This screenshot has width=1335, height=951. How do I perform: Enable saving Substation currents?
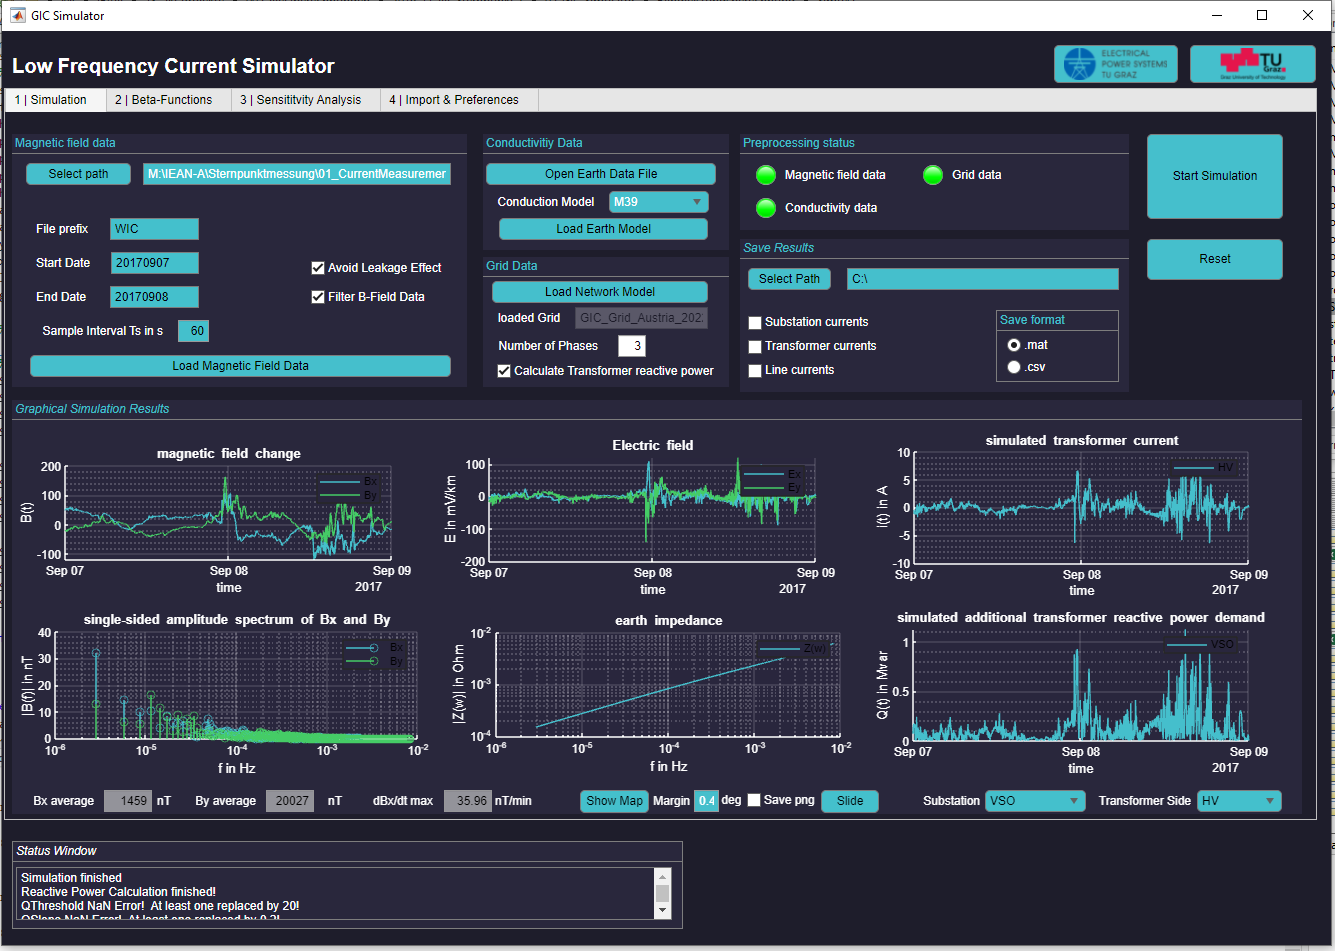755,322
